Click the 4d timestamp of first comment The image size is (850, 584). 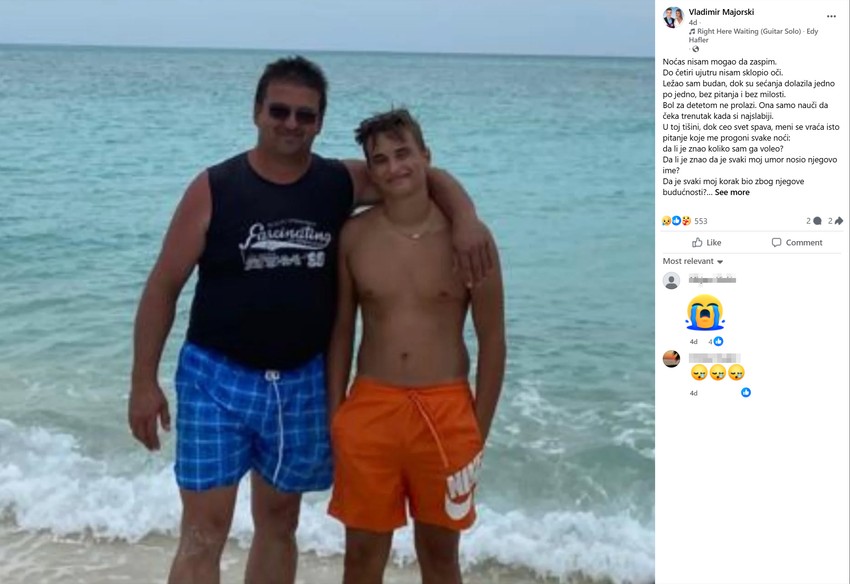[x=693, y=342]
